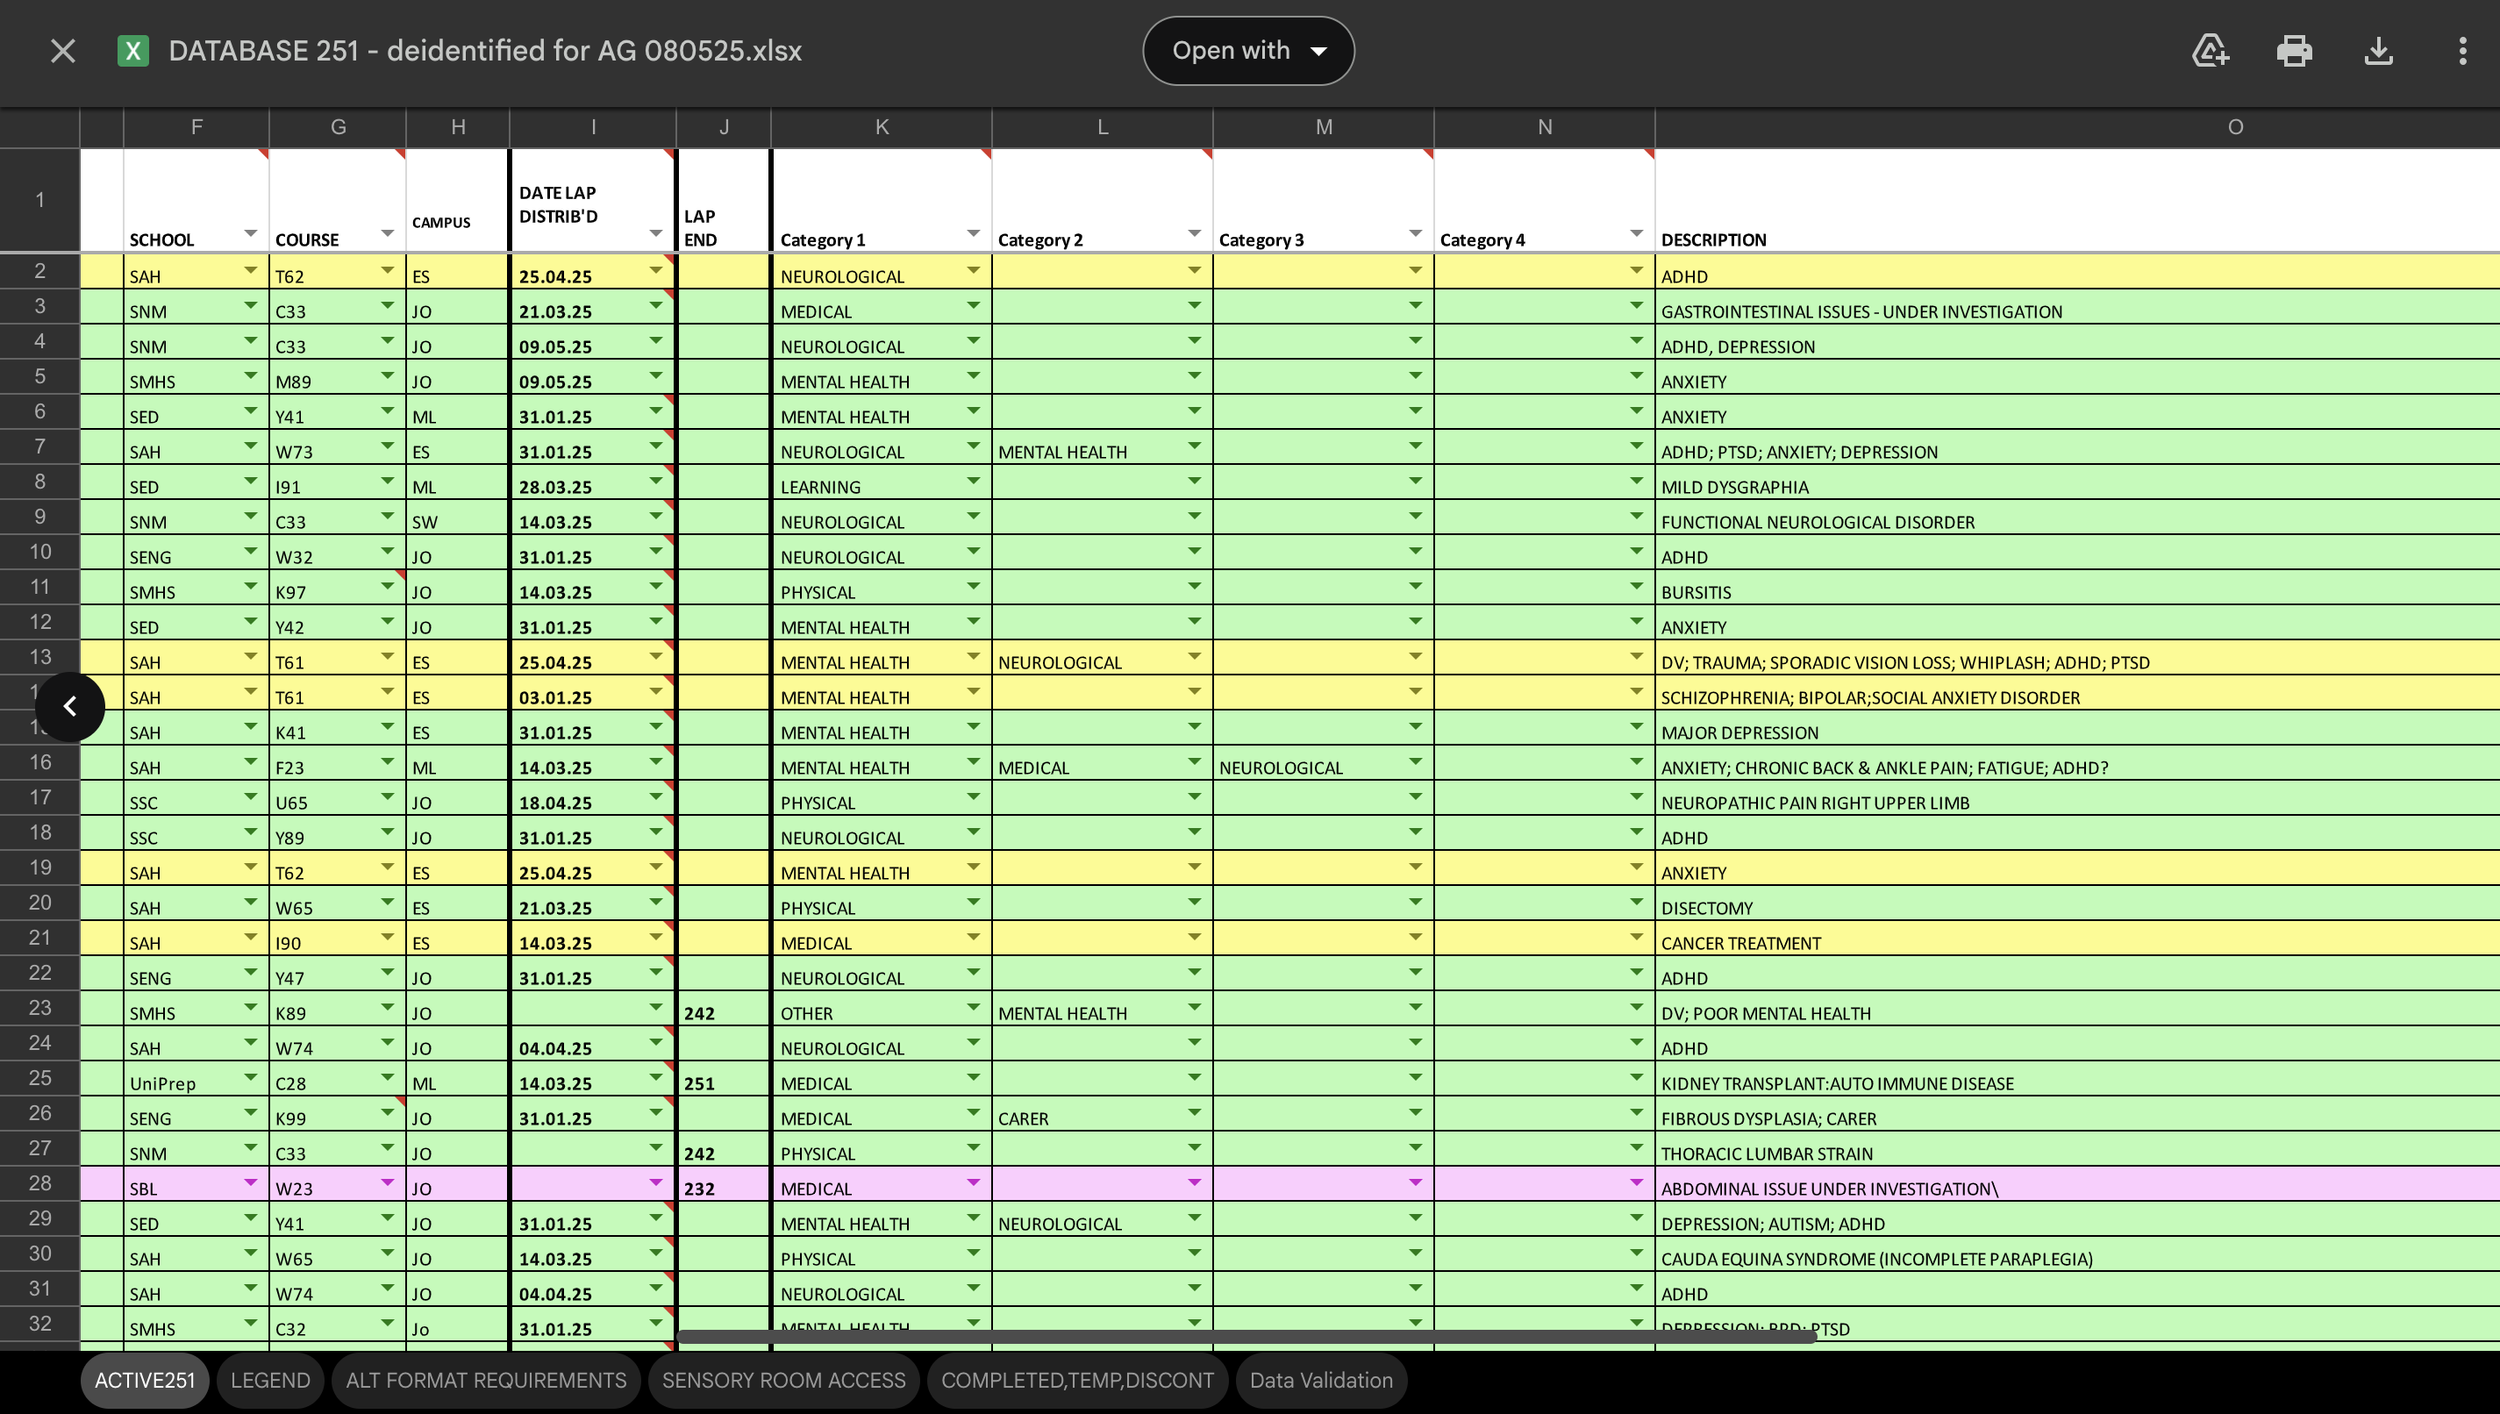2500x1414 pixels.
Task: Open the three-dot more actions menu
Action: [x=2462, y=51]
